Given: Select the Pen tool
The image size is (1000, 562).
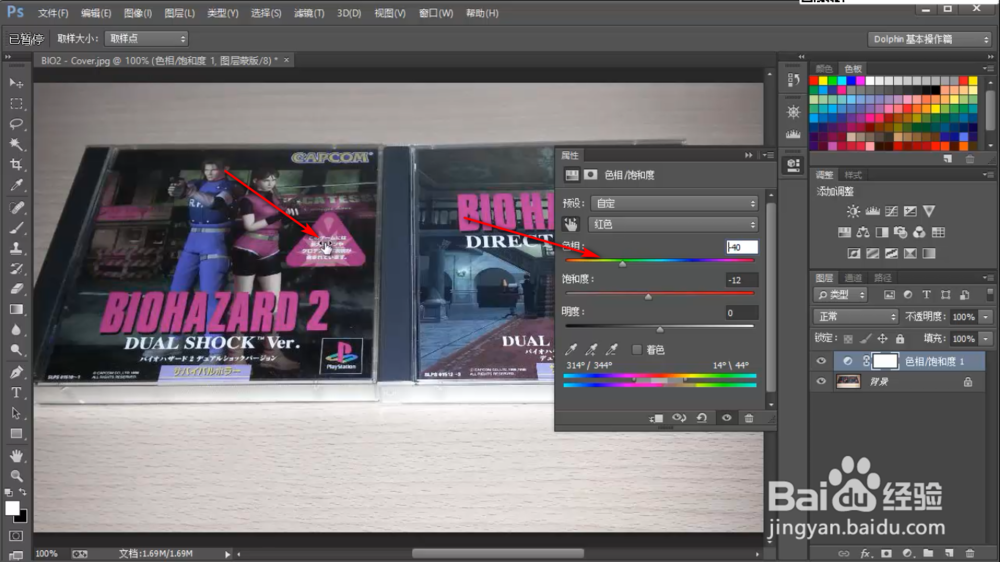Looking at the screenshot, I should click(x=16, y=373).
